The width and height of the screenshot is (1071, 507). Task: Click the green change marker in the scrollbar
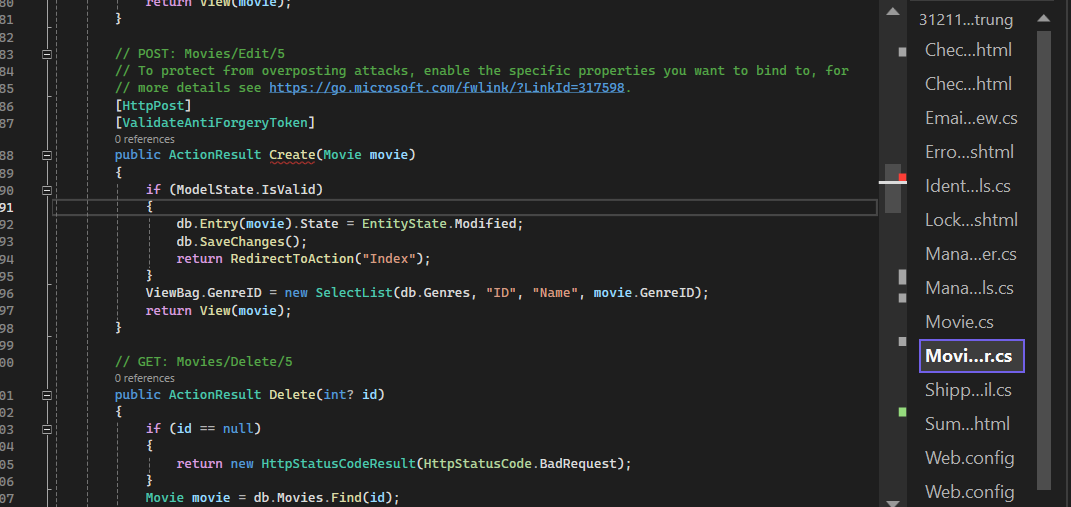coord(902,412)
